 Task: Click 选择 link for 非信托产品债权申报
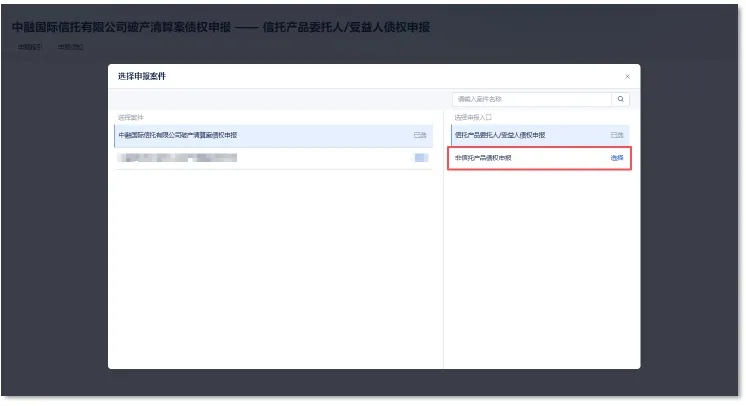click(617, 158)
